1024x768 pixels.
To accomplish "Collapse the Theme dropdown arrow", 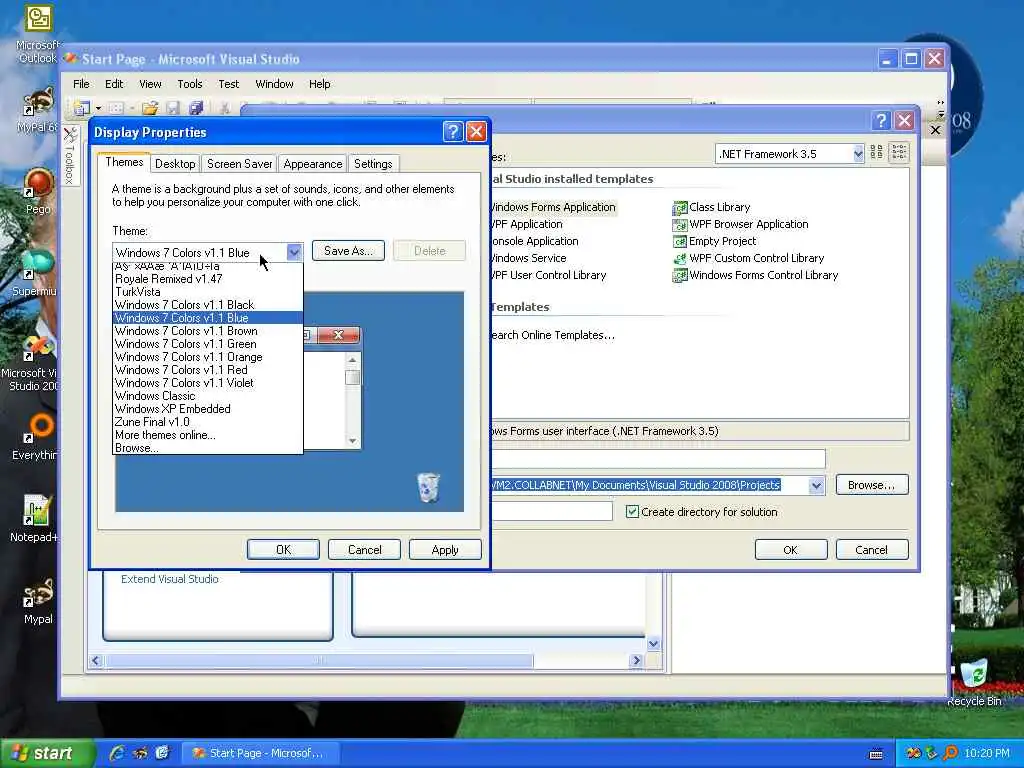I will point(294,252).
